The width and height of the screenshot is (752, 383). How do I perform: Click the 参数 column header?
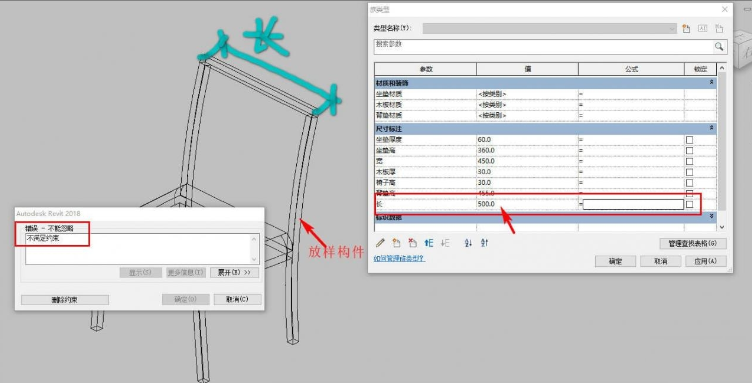click(x=425, y=69)
